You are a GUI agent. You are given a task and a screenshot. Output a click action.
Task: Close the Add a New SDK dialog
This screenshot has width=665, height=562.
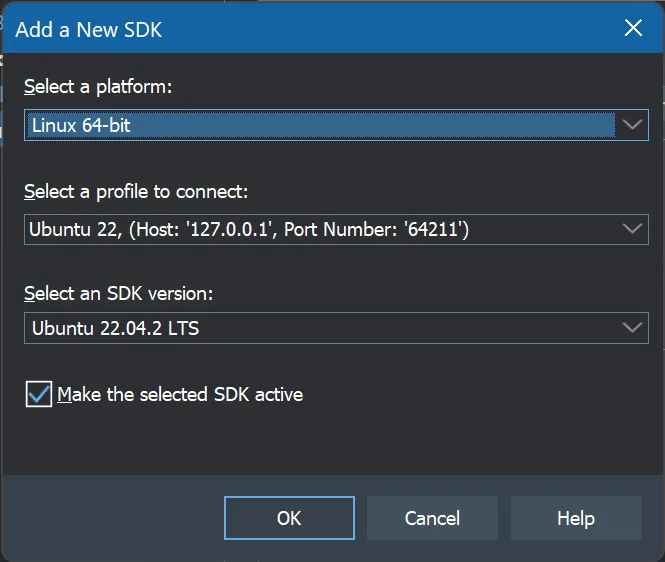coord(633,28)
